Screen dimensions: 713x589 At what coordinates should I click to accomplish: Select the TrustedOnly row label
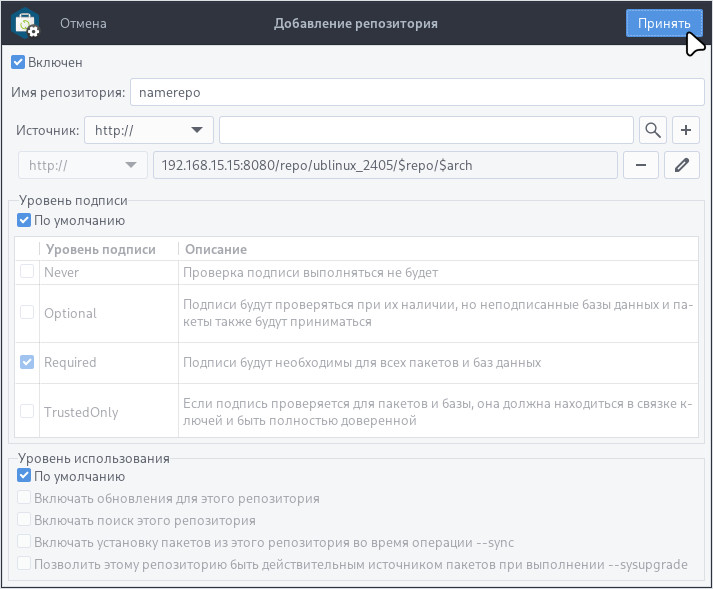(81, 412)
